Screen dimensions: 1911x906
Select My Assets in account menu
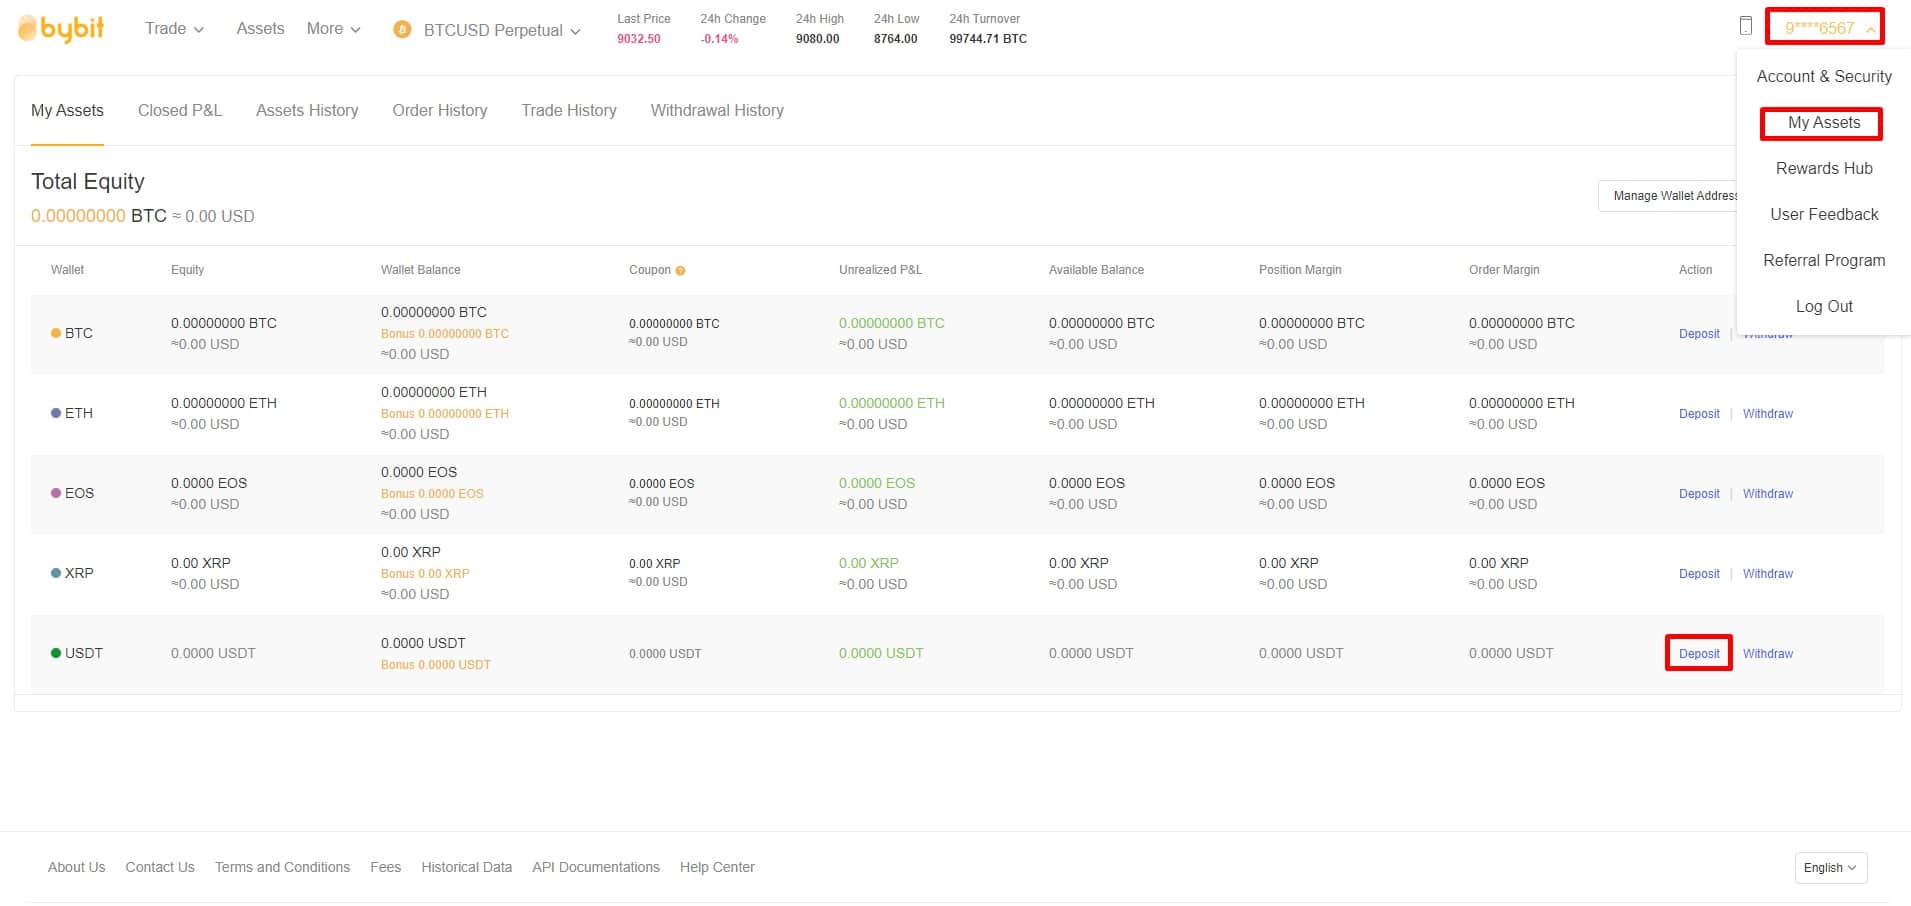[1824, 122]
